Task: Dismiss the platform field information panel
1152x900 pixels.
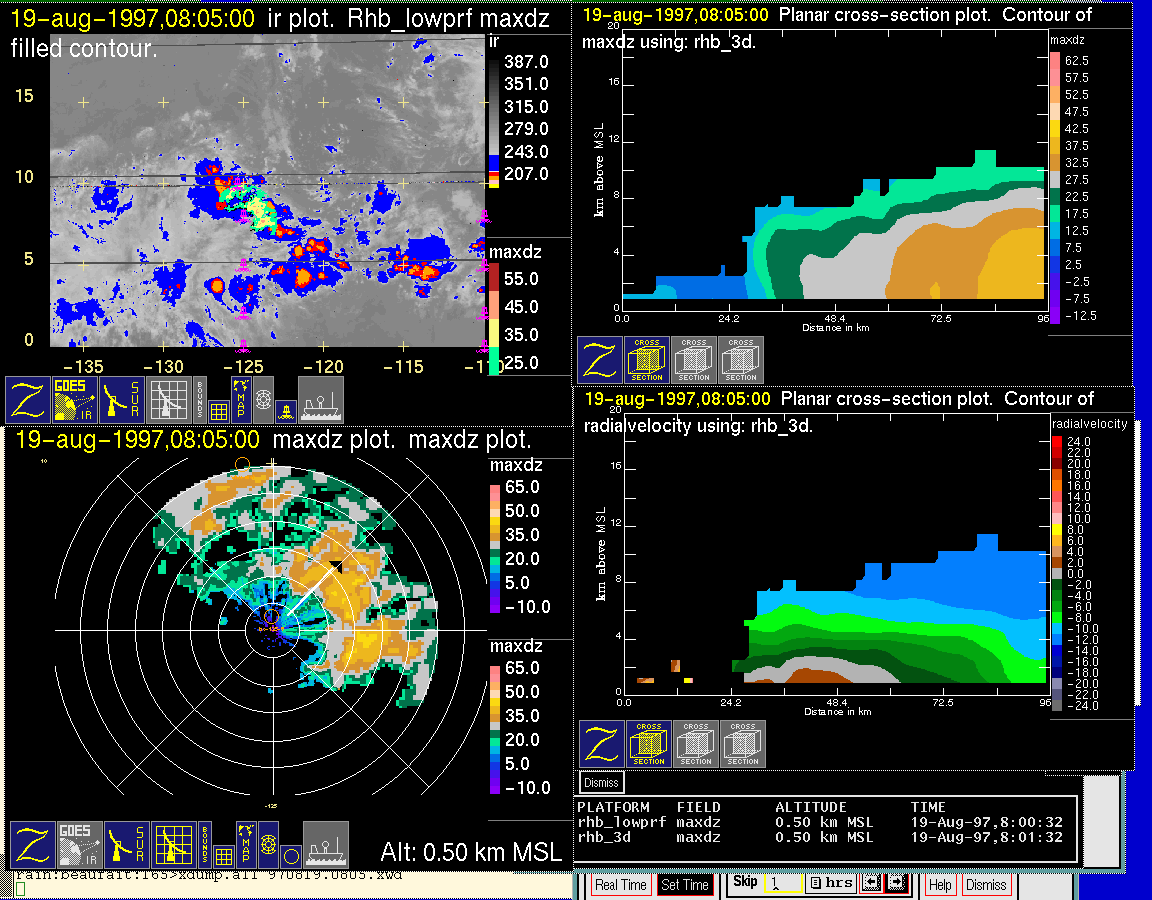Action: (602, 782)
